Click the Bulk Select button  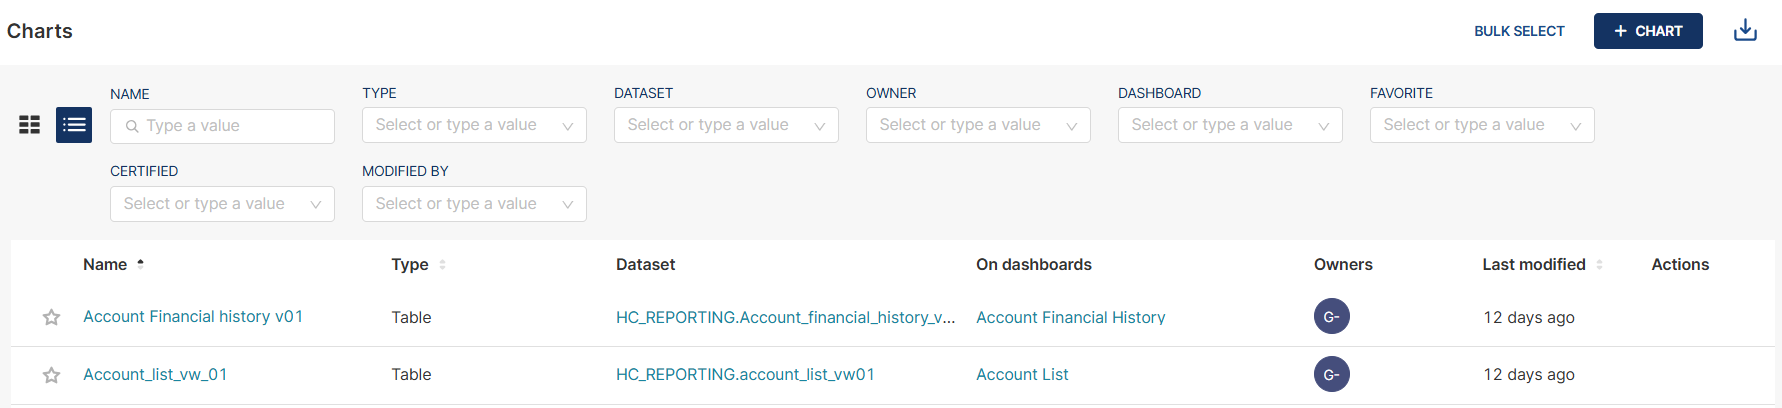1519,31
